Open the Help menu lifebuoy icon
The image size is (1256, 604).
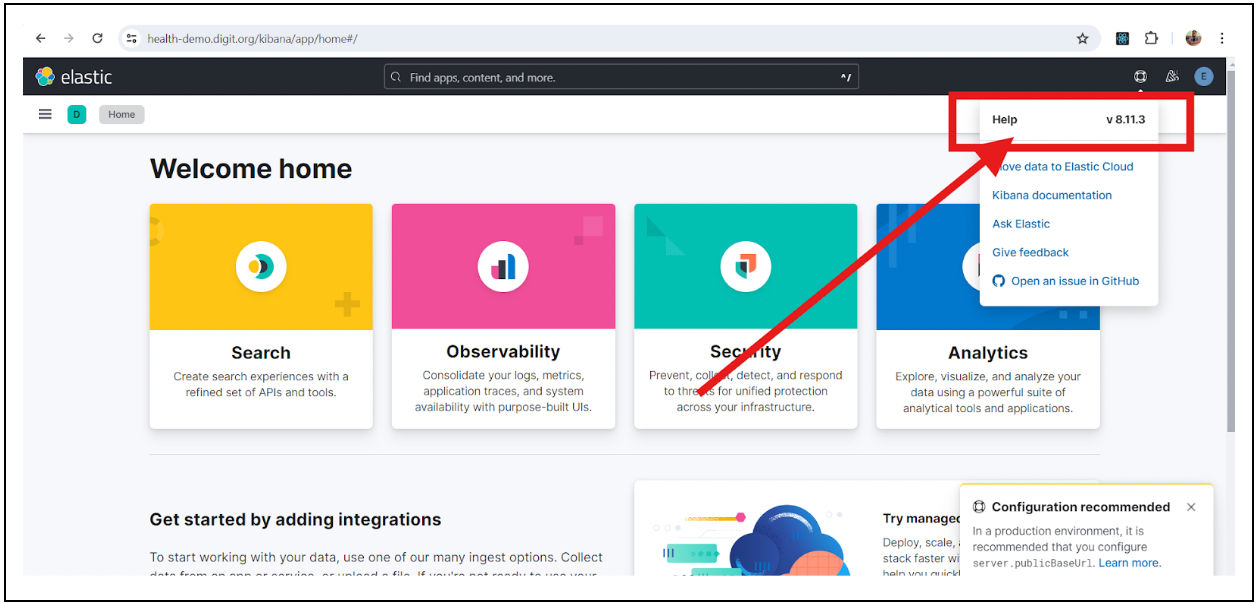coord(1140,77)
